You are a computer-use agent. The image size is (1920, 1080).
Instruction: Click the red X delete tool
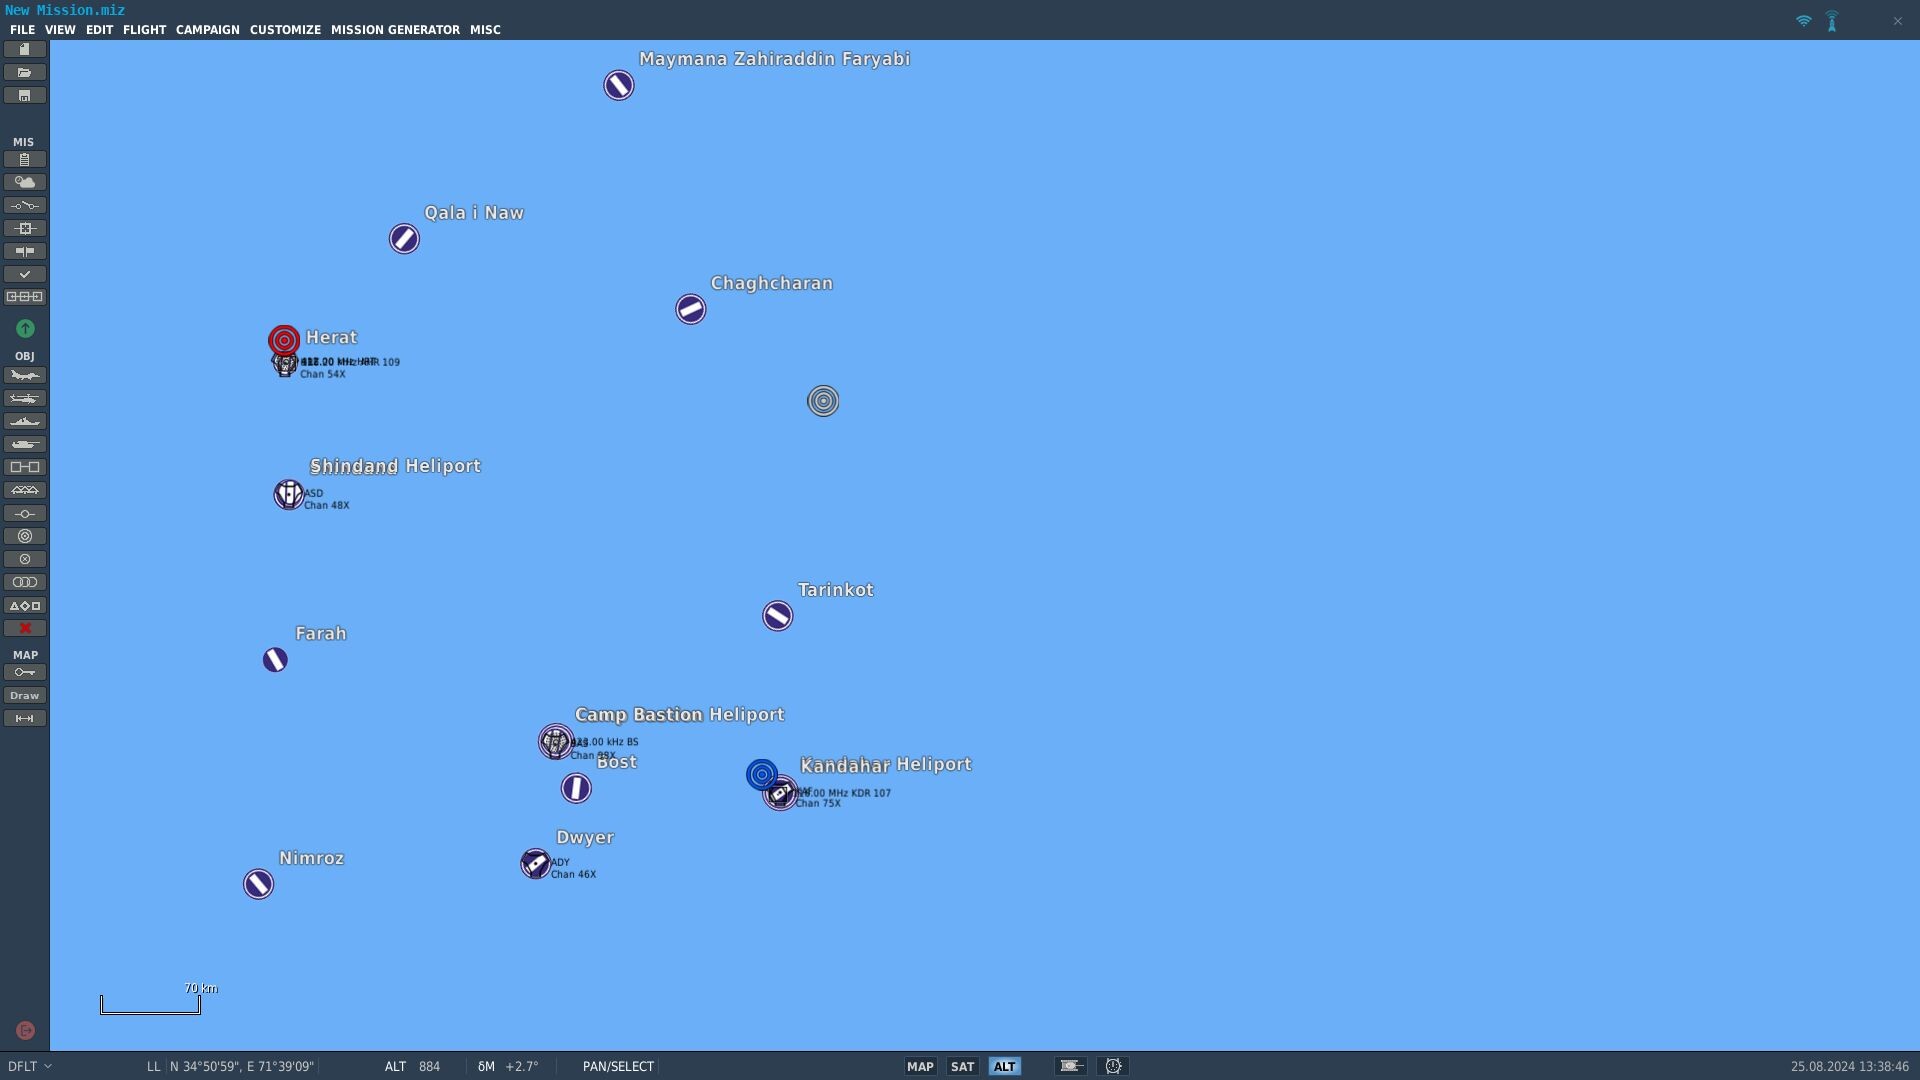click(x=24, y=628)
